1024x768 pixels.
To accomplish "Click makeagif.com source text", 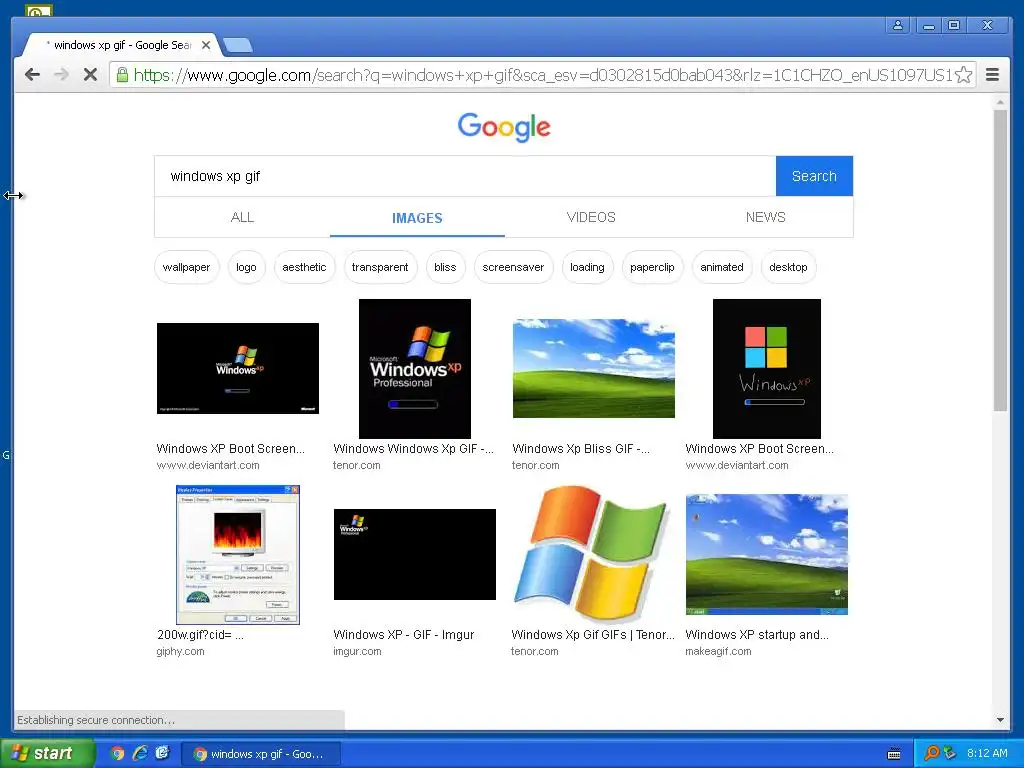I will 718,652.
